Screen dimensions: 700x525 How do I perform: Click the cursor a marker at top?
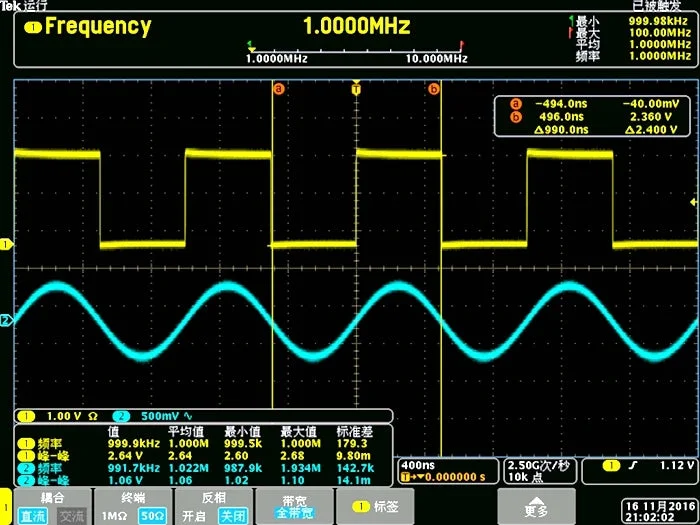click(x=279, y=89)
